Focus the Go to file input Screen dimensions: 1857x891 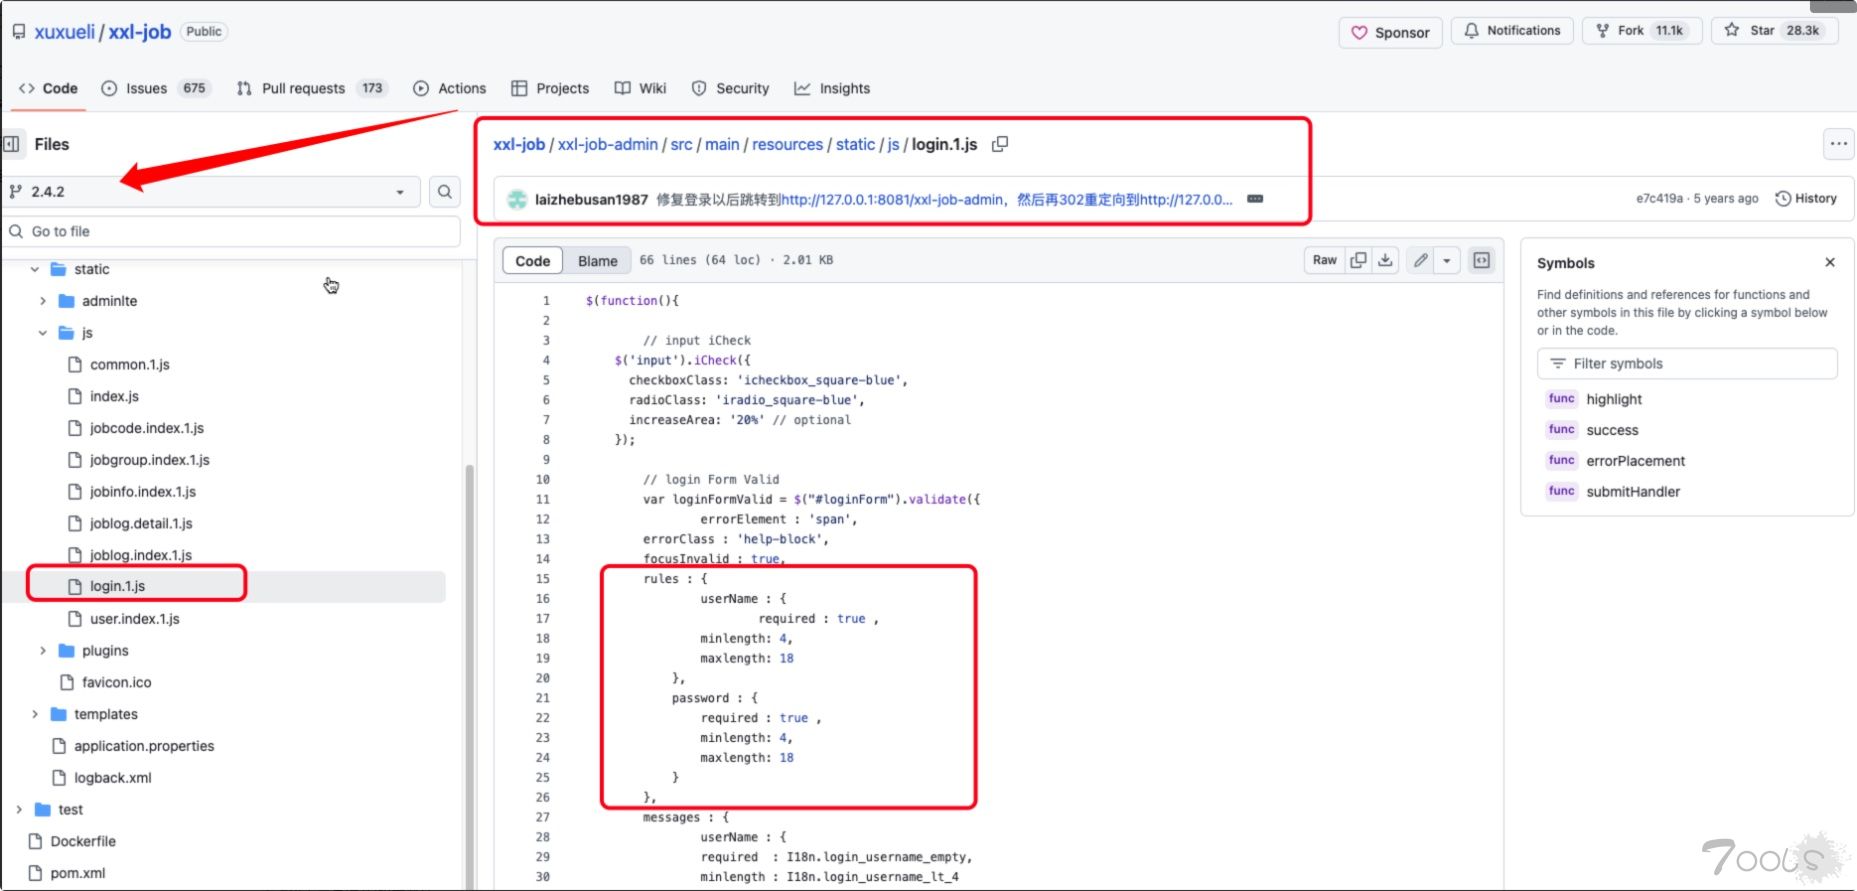(x=231, y=231)
